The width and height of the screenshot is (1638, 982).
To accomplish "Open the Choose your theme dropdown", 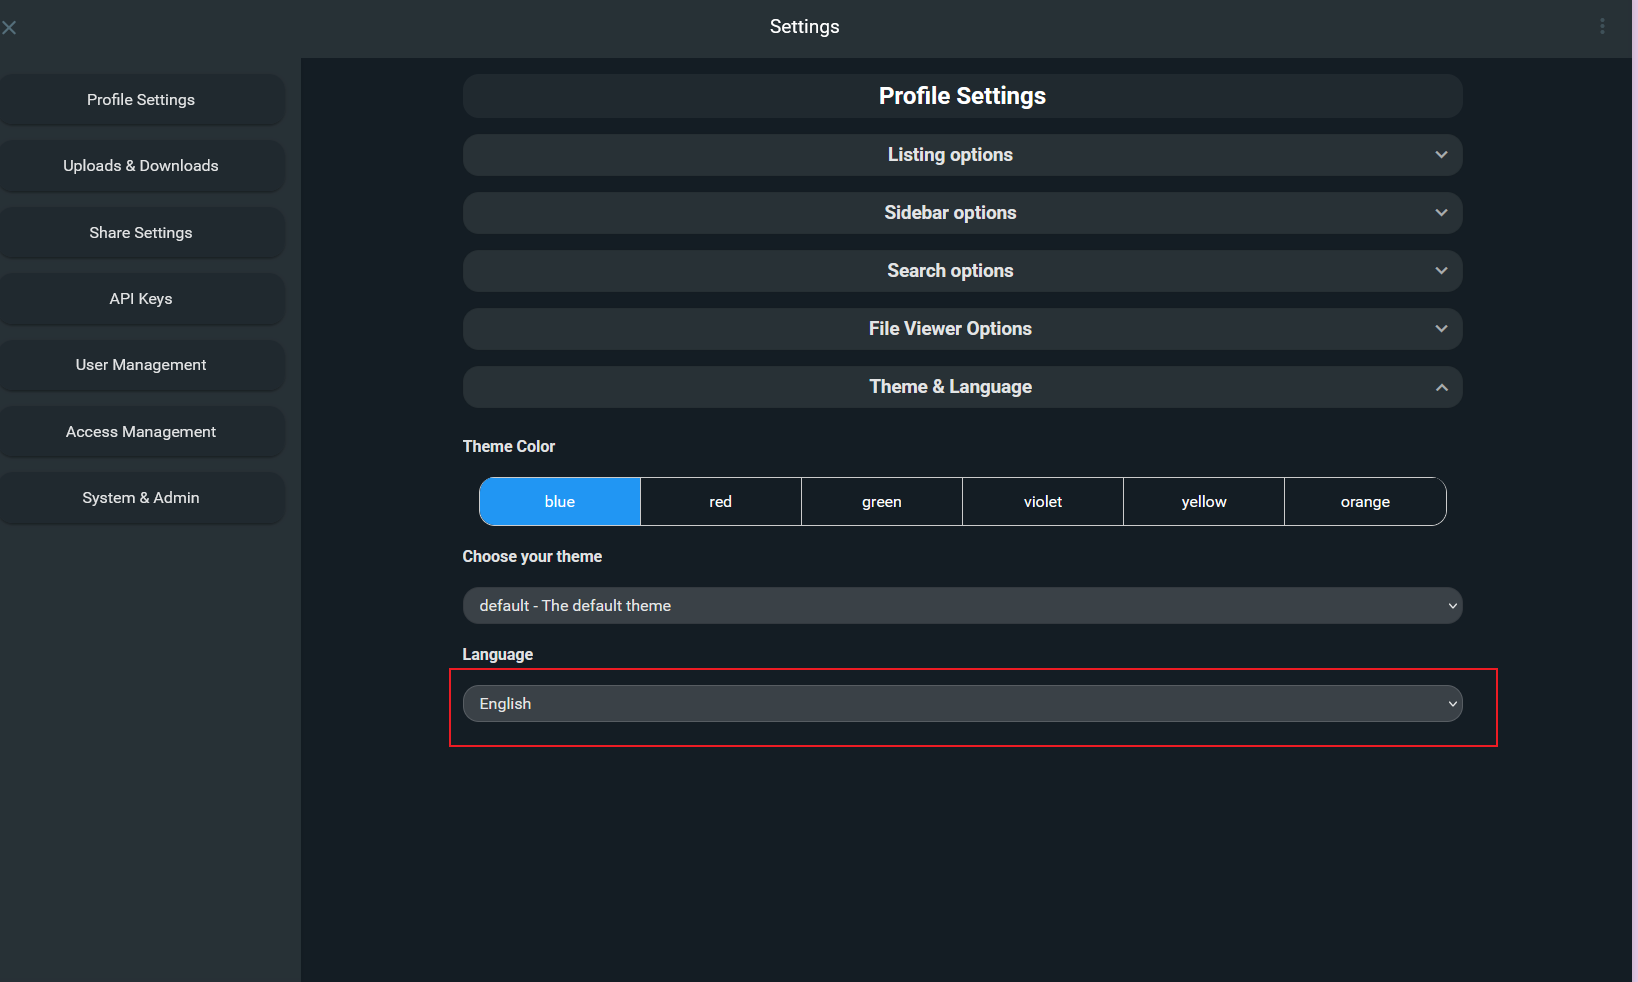I will [961, 606].
